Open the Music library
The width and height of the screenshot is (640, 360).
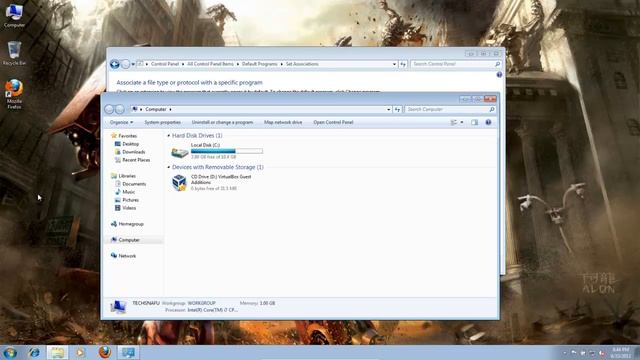pos(125,192)
